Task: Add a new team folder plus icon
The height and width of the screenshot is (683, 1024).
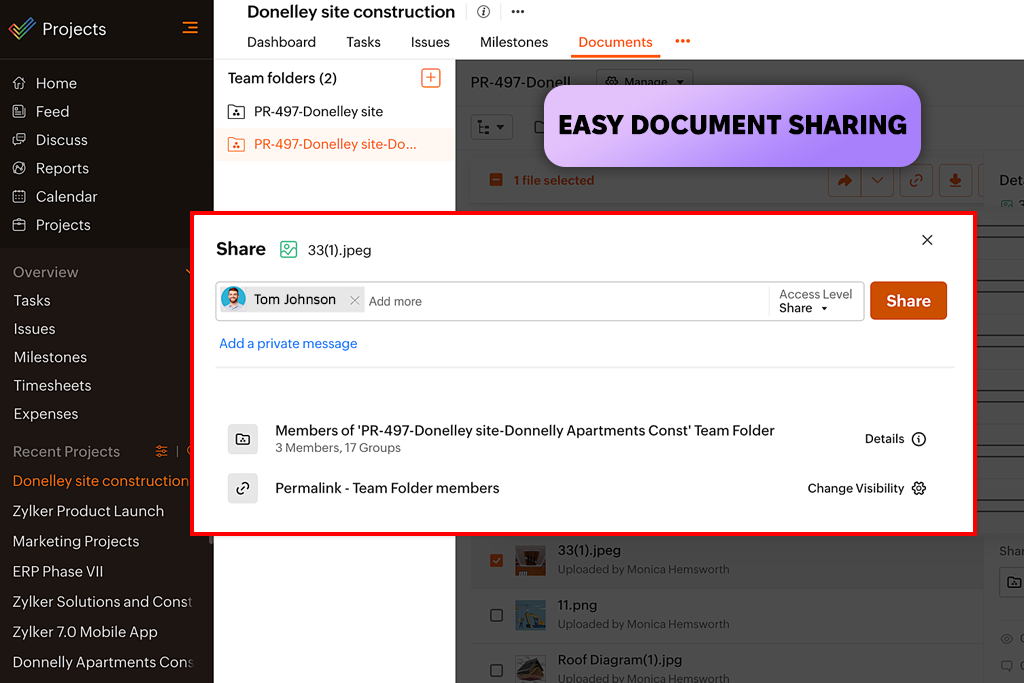Action: pyautogui.click(x=430, y=78)
